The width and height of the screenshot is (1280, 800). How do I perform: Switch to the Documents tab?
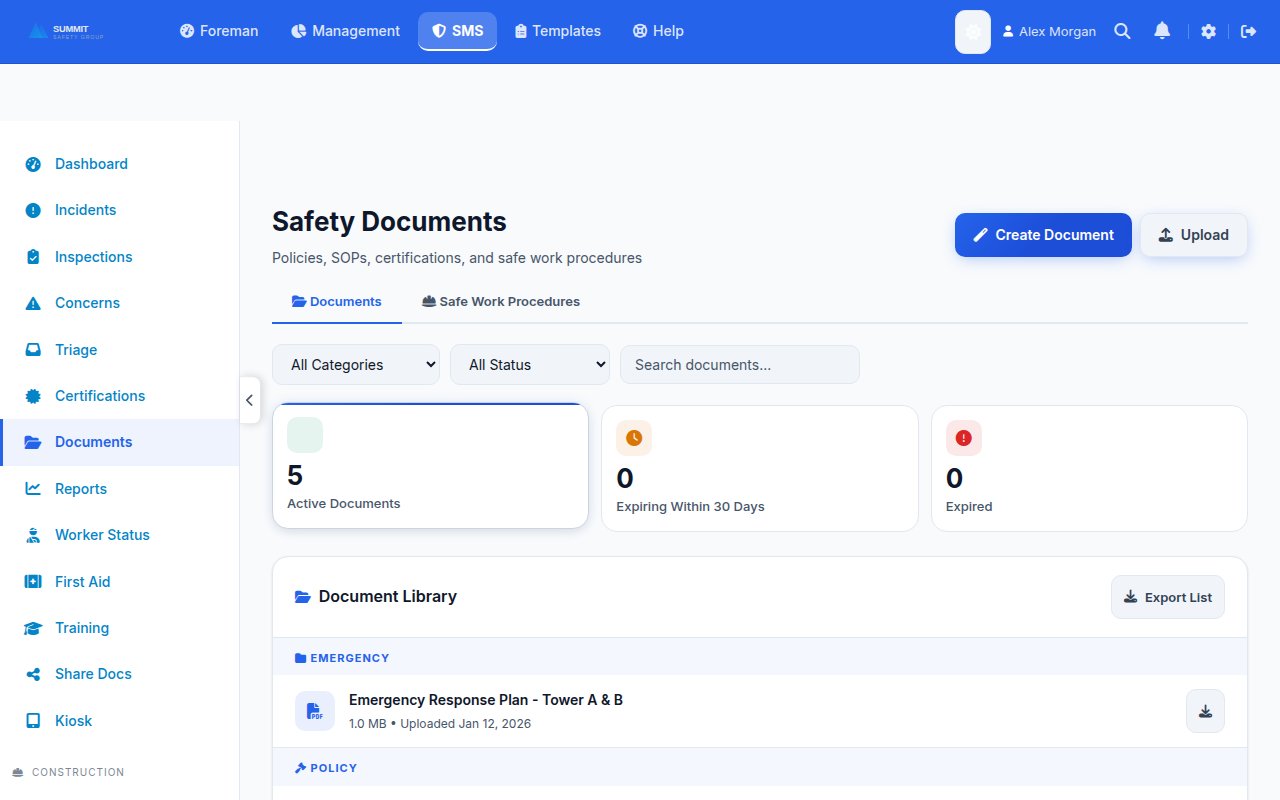tap(337, 301)
